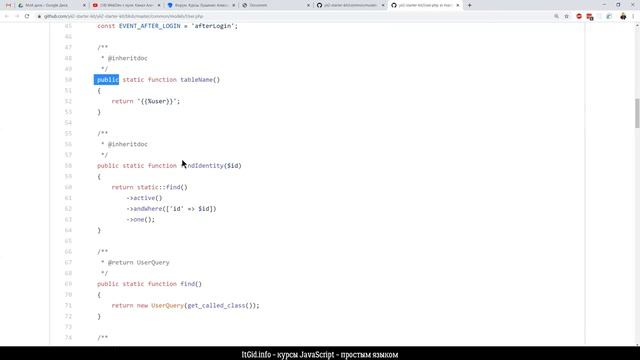This screenshot has width=640, height=360.
Task: Open the tab with the blue shield icon
Action: (200, 5)
